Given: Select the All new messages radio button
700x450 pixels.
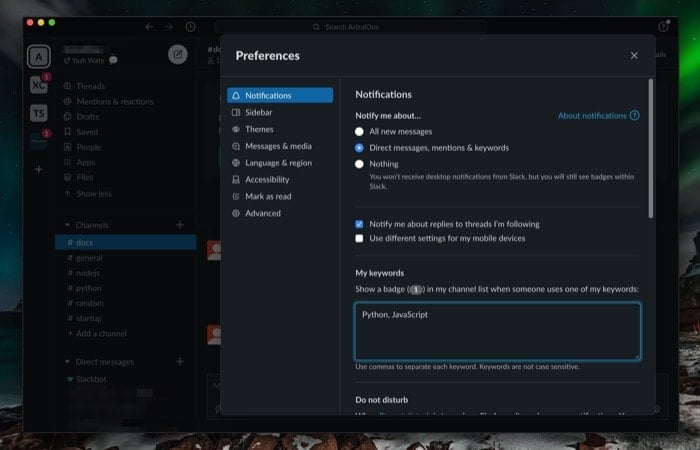Looking at the screenshot, I should pos(359,132).
